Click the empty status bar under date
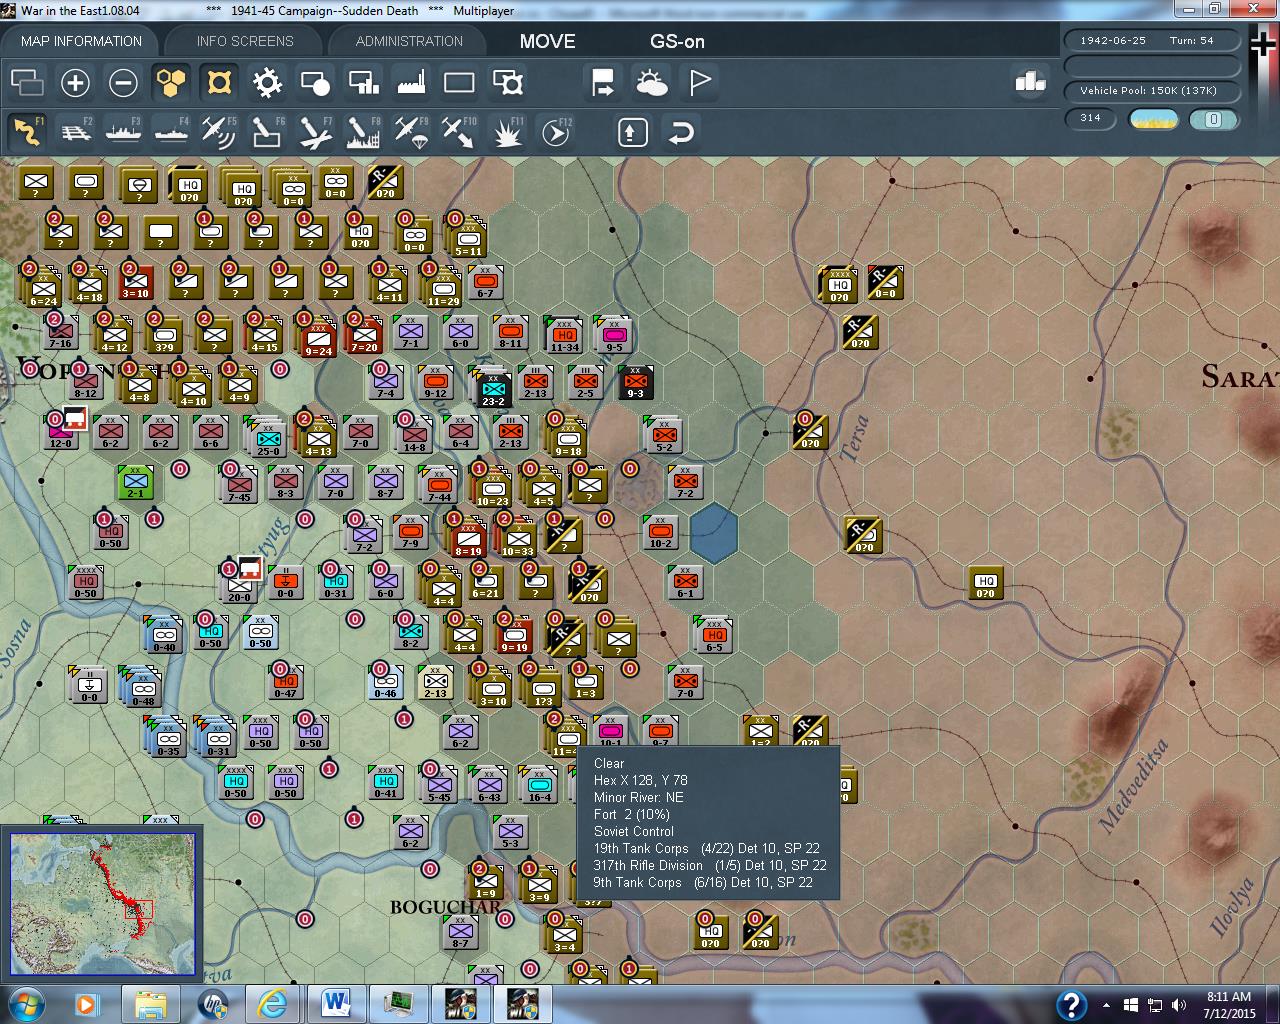This screenshot has height=1024, width=1280. (x=1152, y=65)
